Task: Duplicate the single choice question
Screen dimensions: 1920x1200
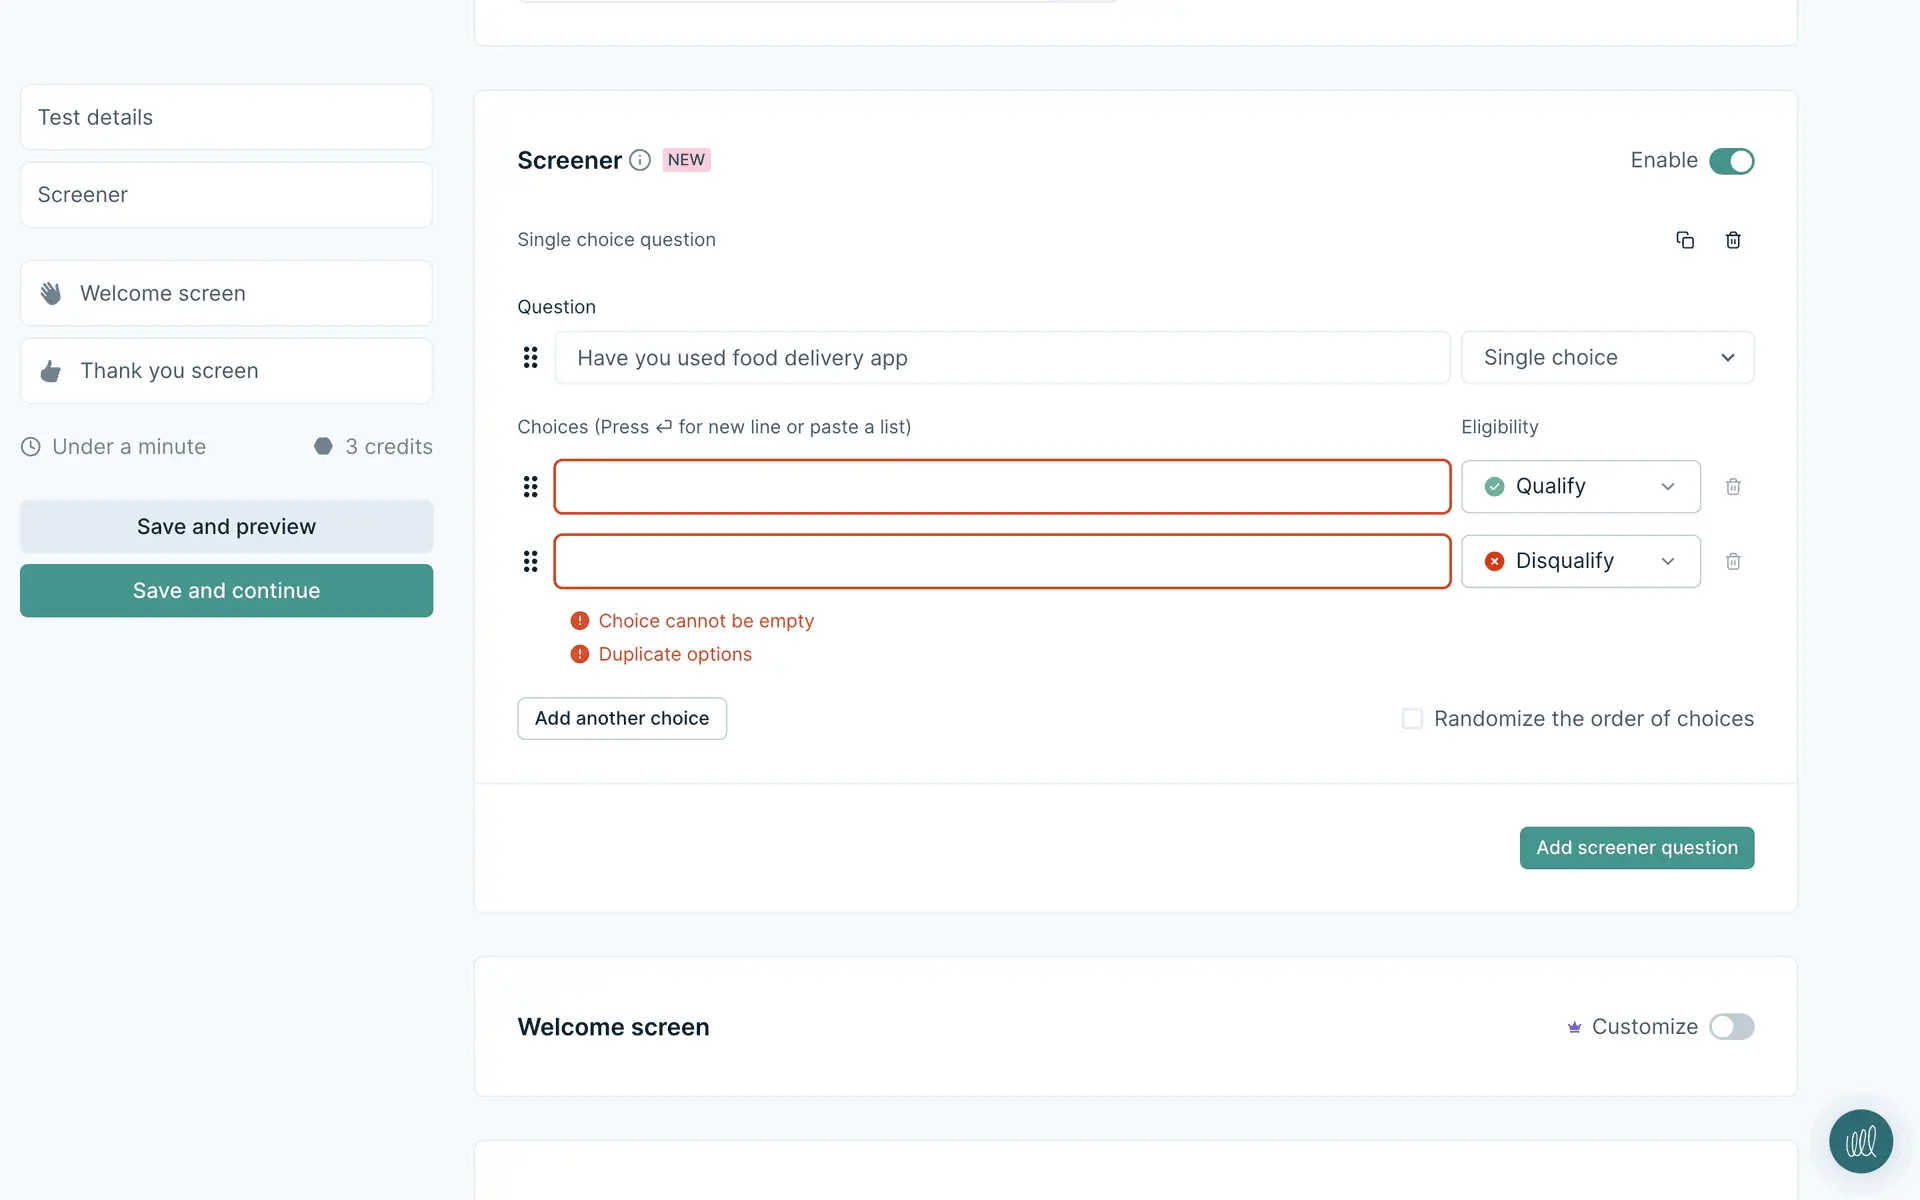Action: click(1685, 240)
